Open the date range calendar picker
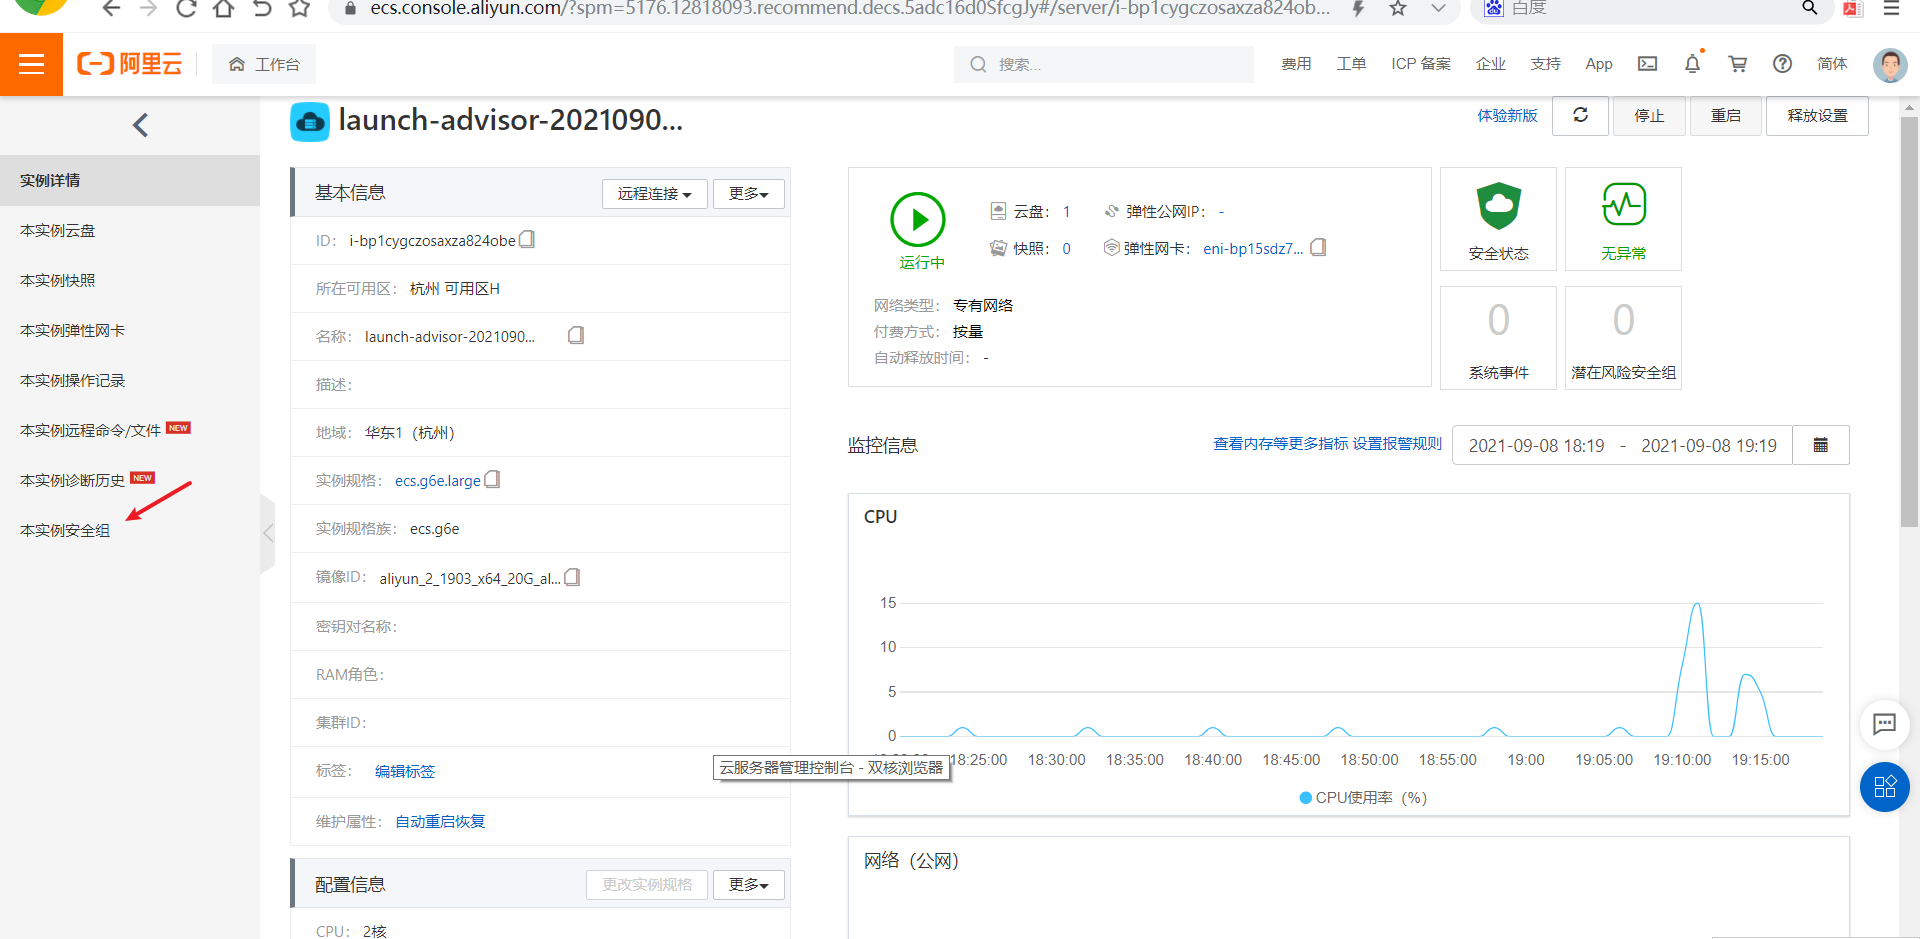Image resolution: width=1920 pixels, height=939 pixels. click(x=1821, y=445)
